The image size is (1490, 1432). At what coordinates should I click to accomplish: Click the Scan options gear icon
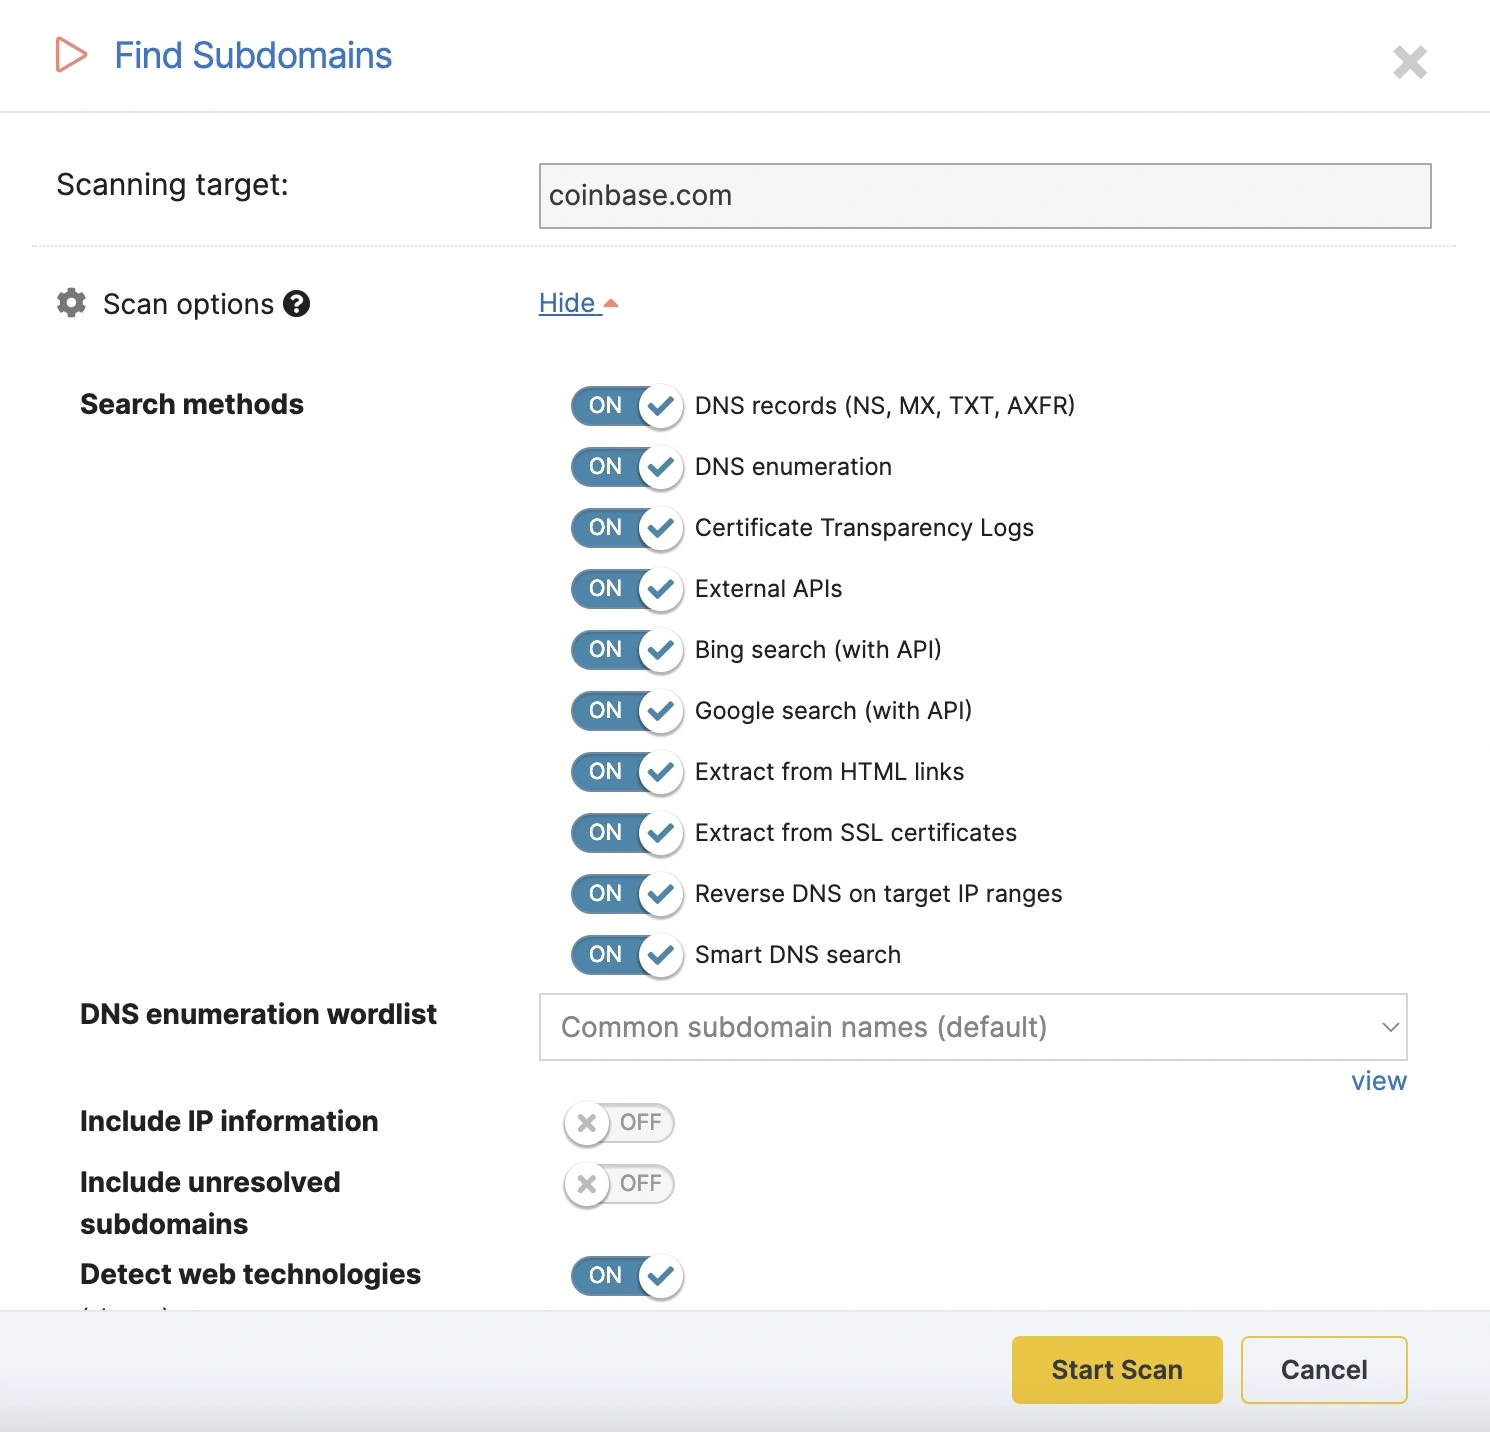coord(70,303)
